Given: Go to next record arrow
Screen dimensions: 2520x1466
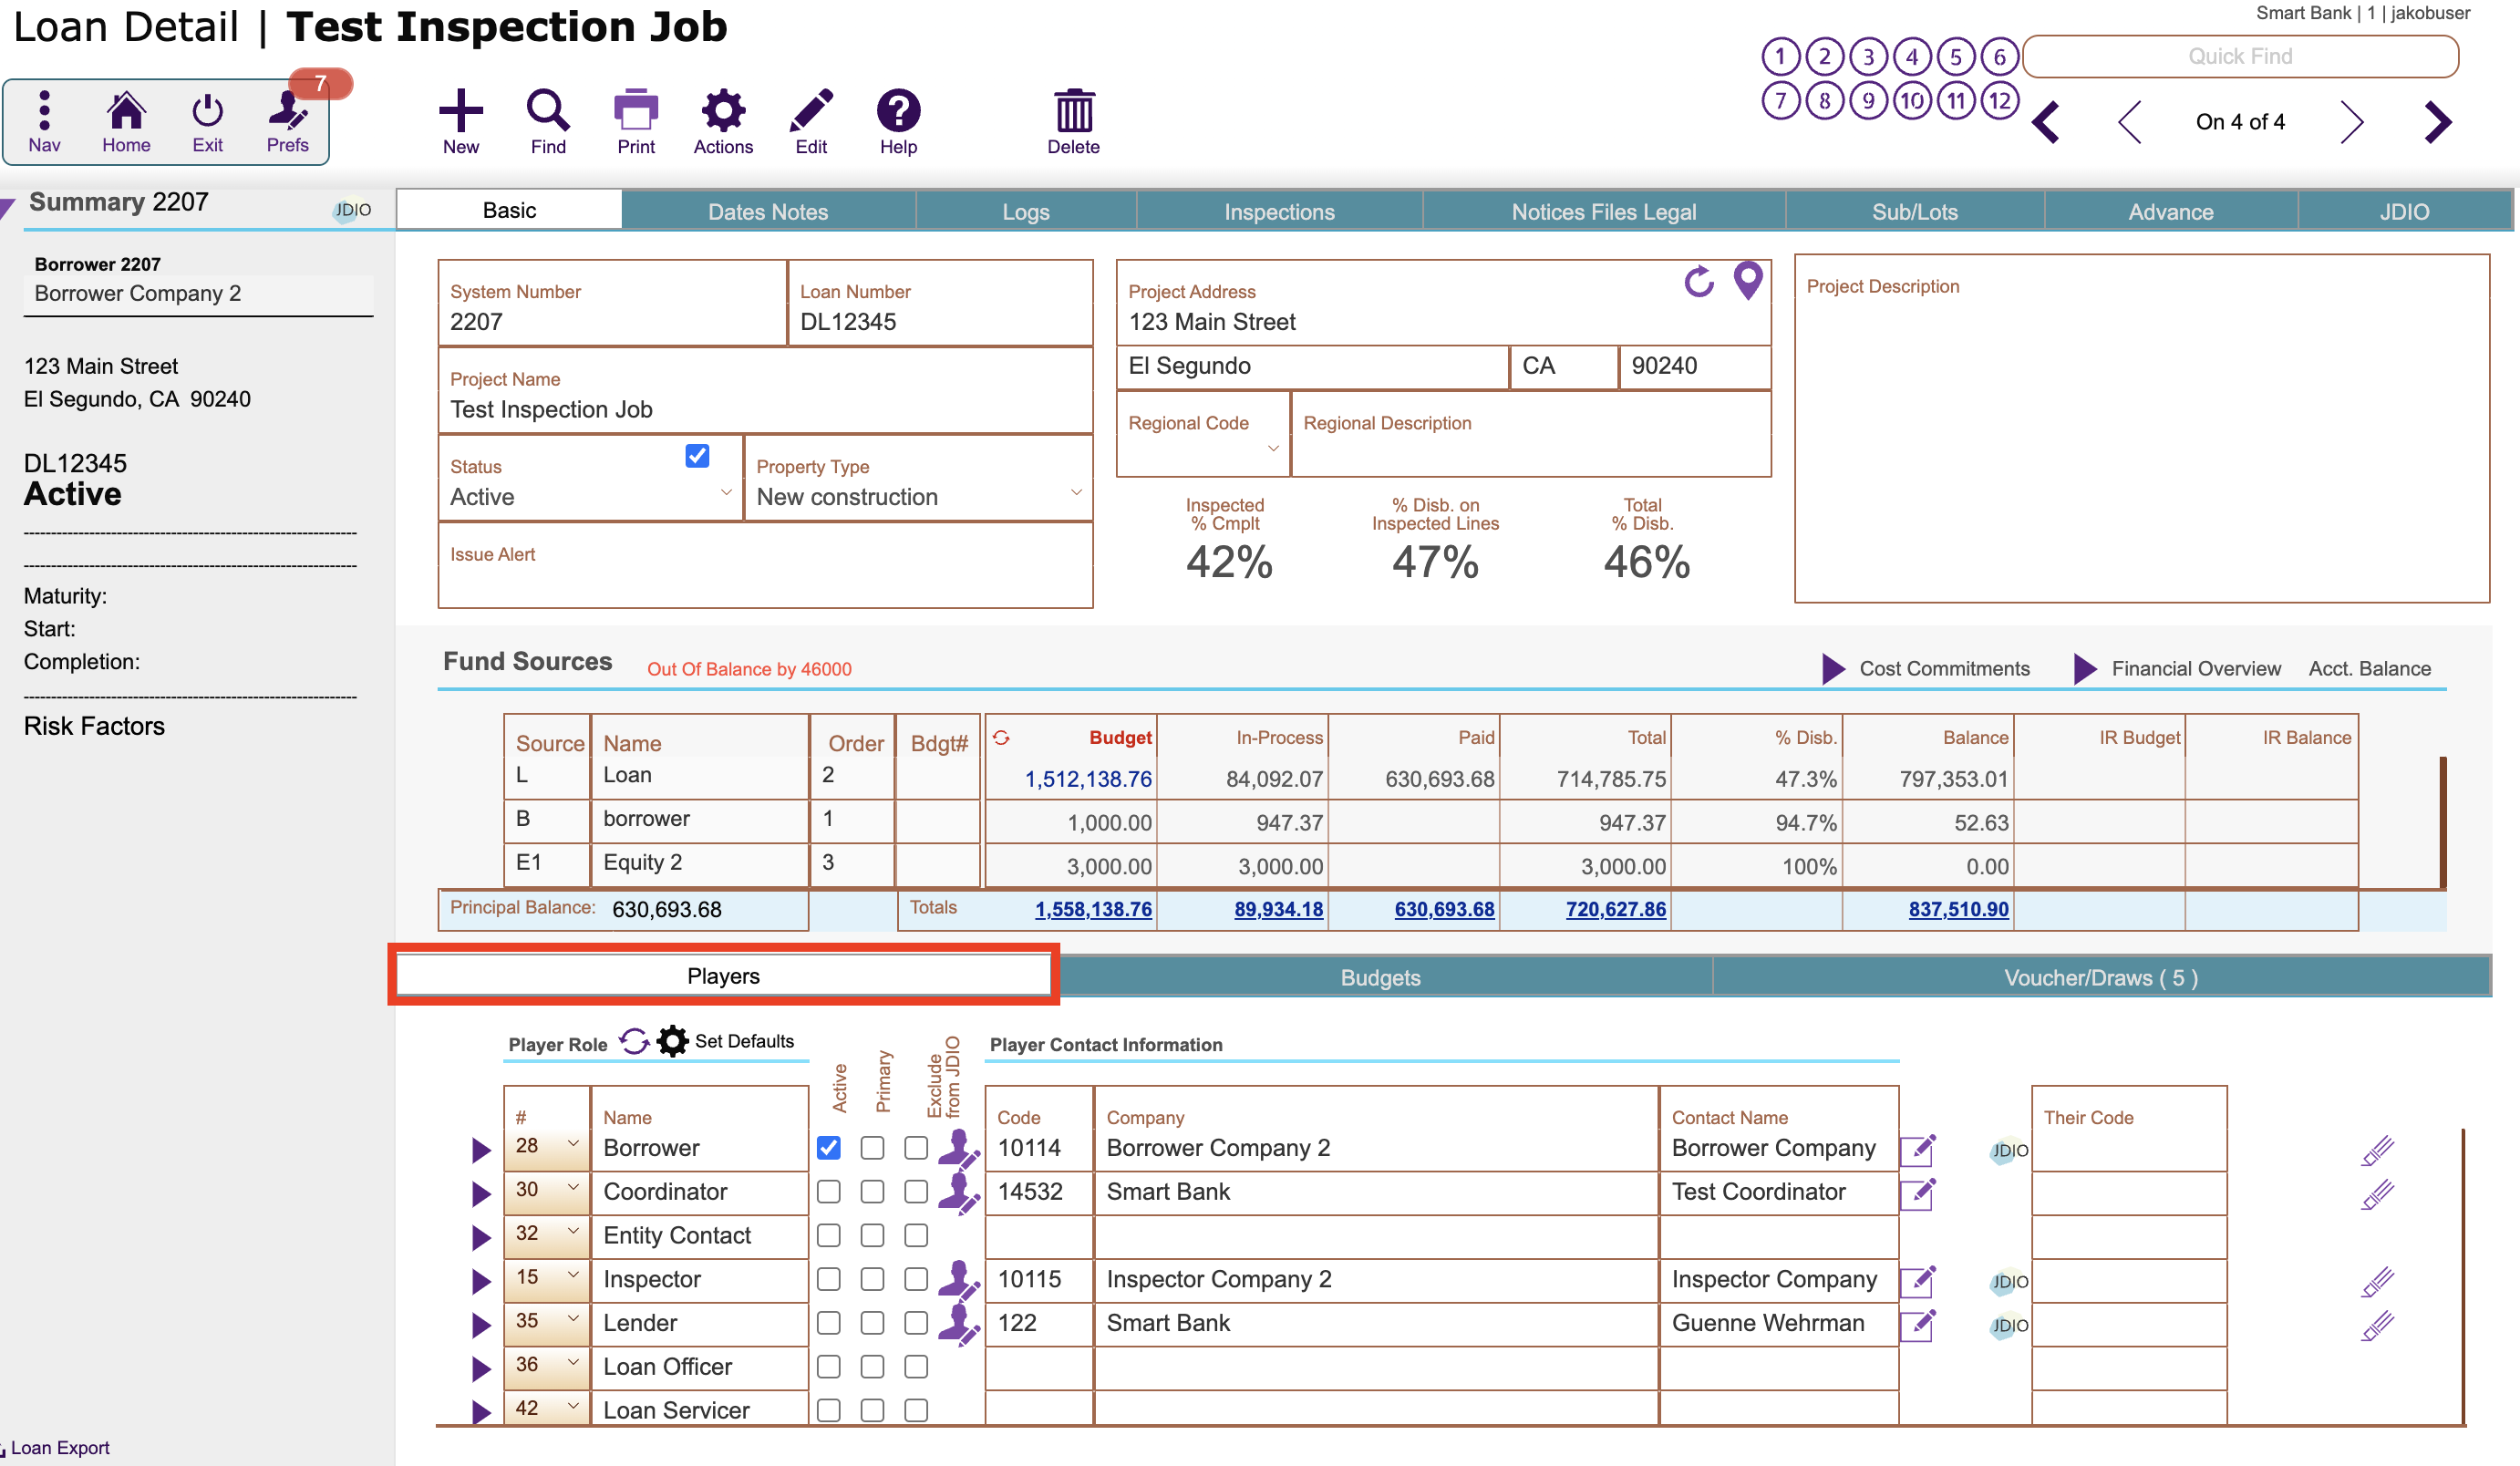Looking at the screenshot, I should 2352,122.
